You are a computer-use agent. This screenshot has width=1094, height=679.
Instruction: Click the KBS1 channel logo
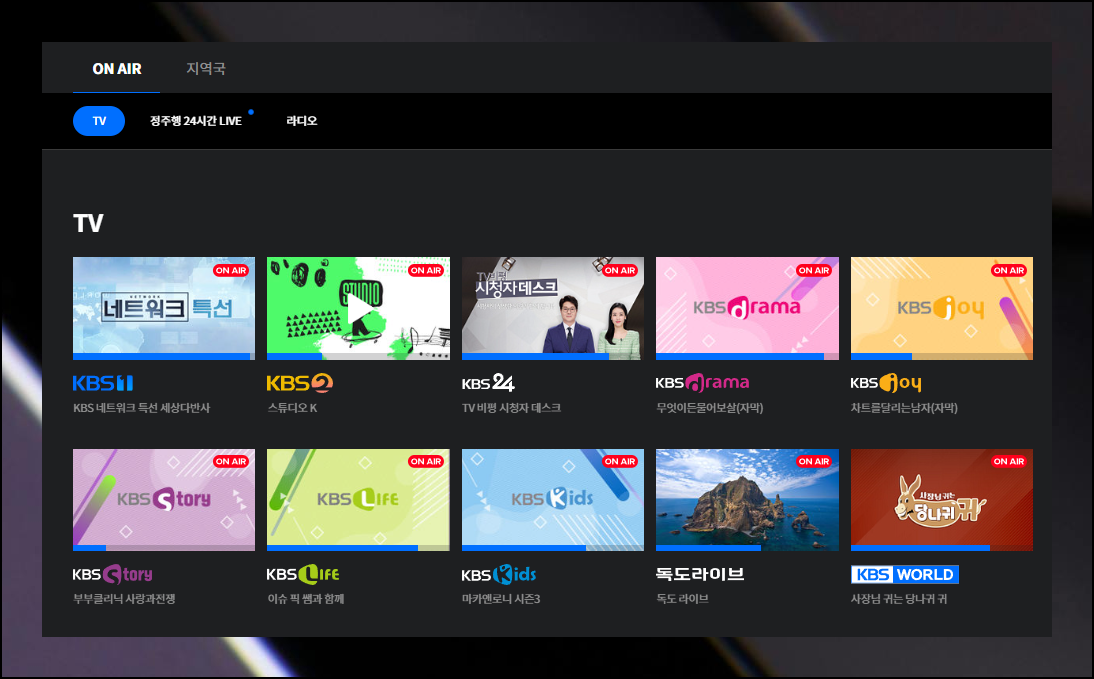(x=103, y=383)
